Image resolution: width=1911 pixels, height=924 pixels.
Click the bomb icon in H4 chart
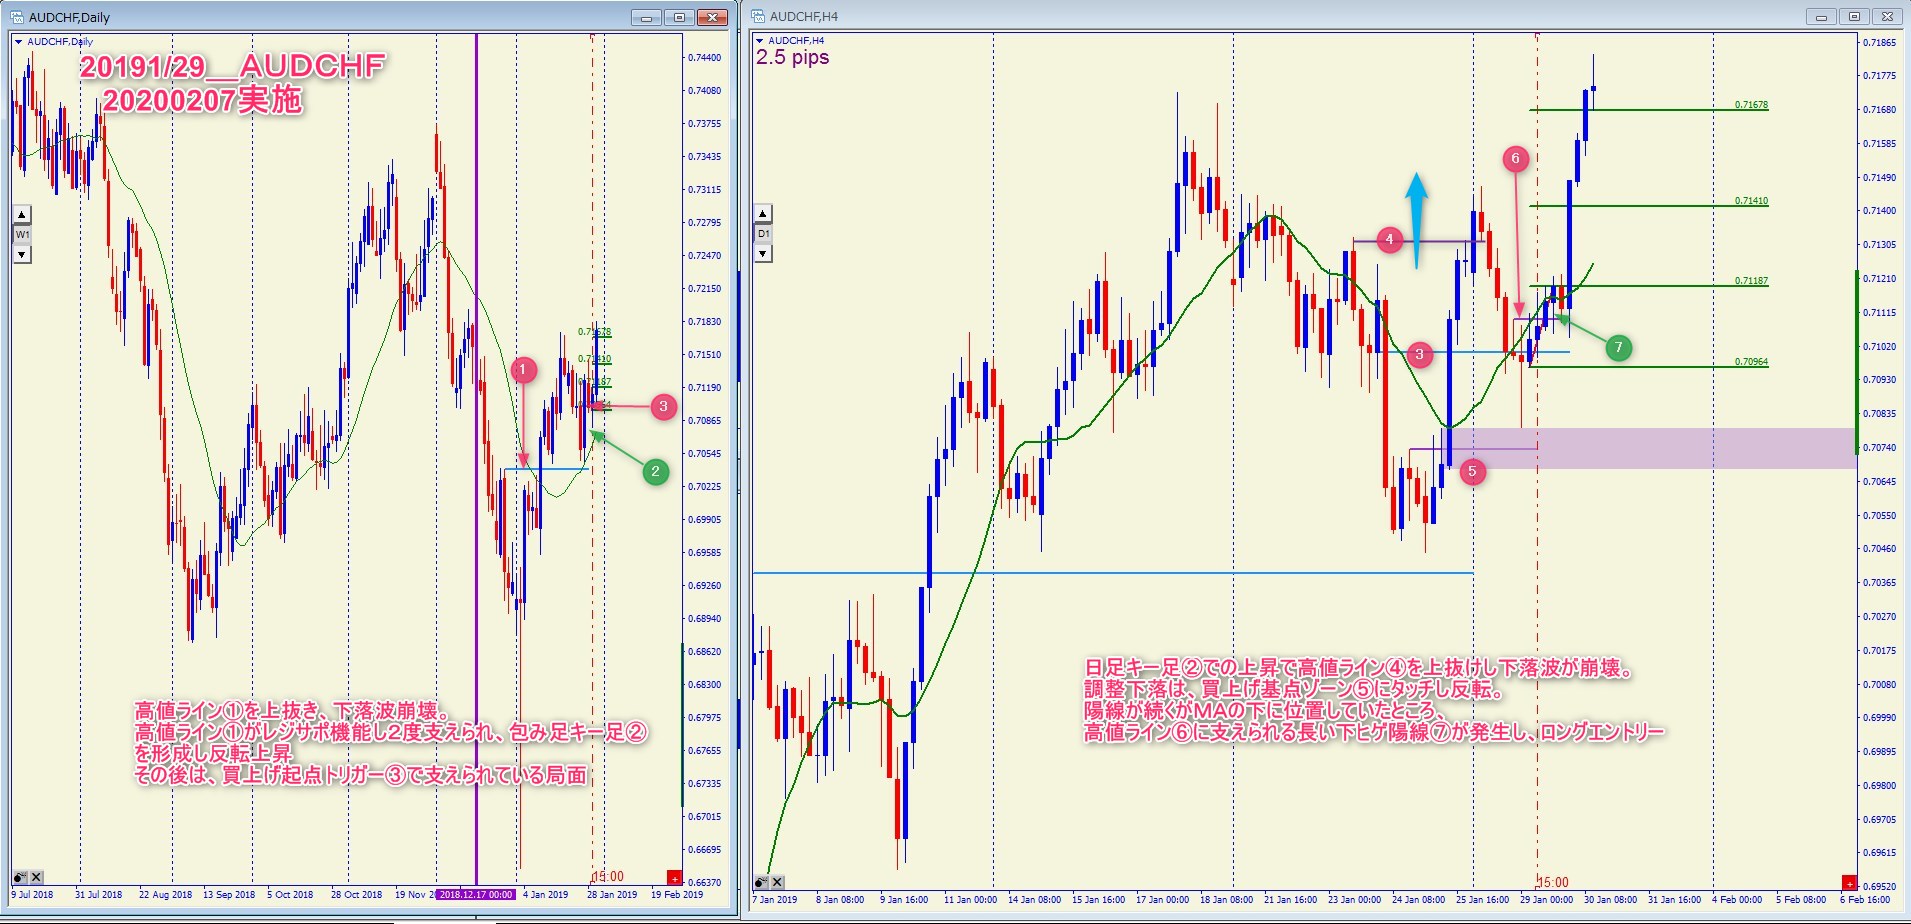pyautogui.click(x=761, y=882)
